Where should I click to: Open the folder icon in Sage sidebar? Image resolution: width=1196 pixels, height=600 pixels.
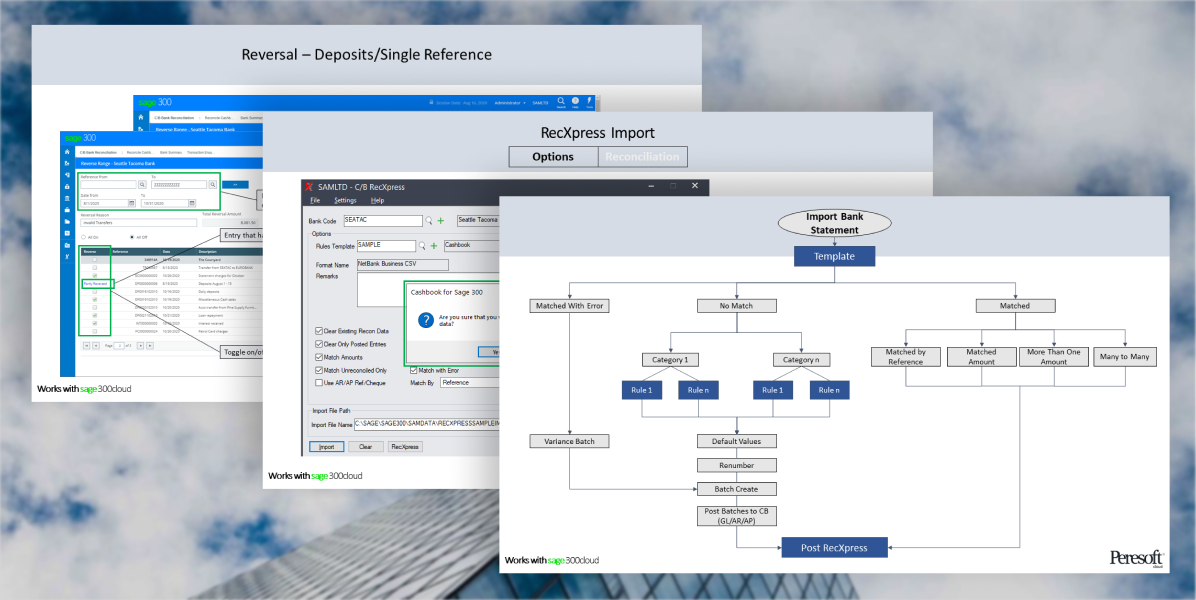67,222
